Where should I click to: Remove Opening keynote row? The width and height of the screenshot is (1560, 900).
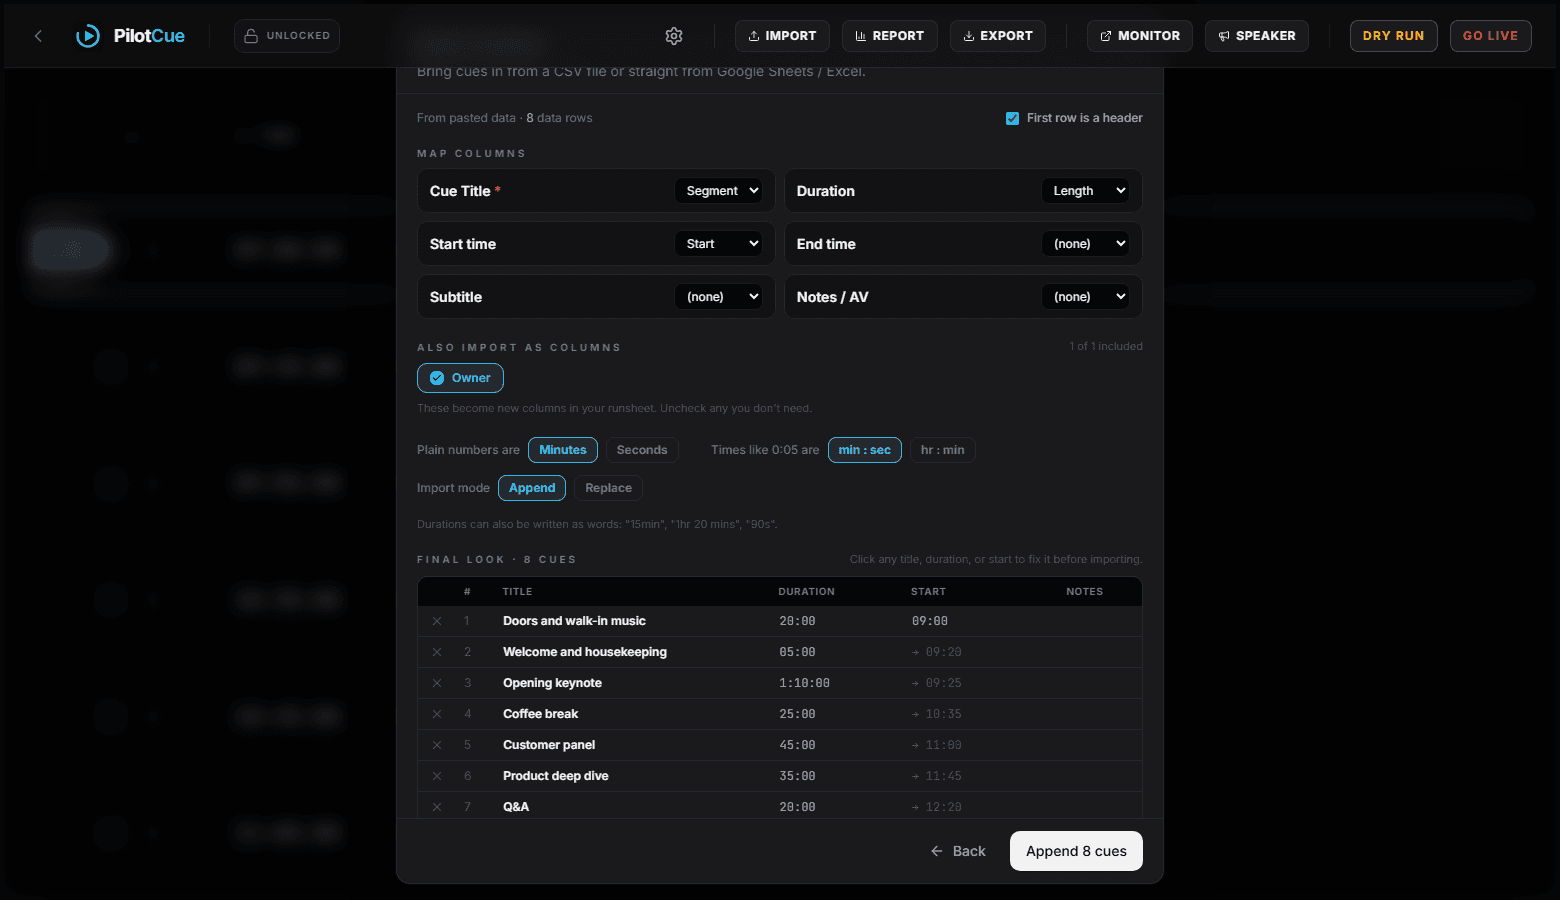(437, 683)
